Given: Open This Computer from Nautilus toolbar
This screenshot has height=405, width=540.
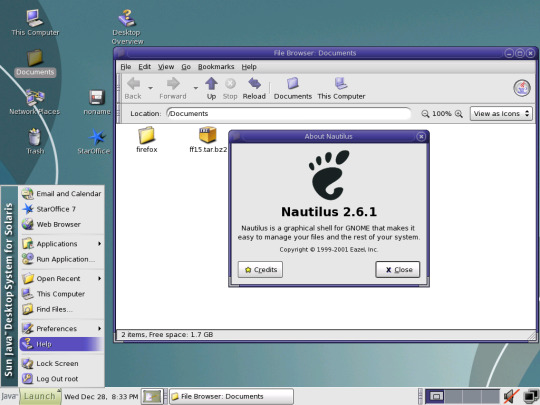Looking at the screenshot, I should pyautogui.click(x=341, y=89).
